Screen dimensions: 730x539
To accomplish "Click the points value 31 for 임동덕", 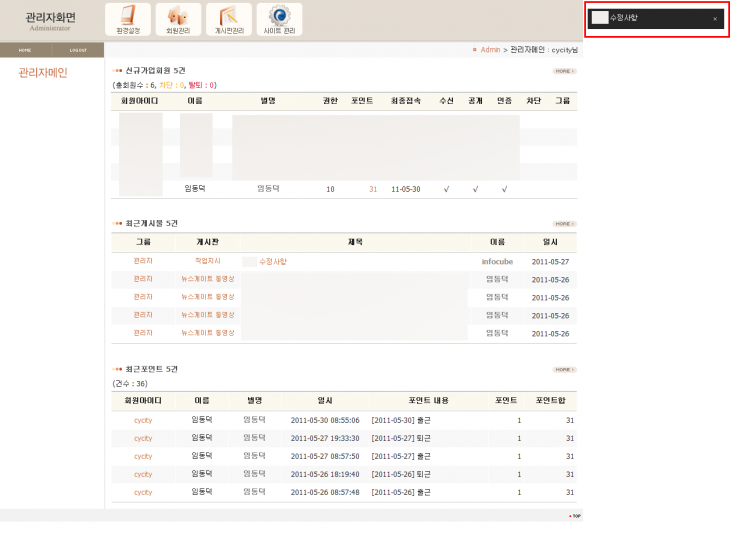I will click(373, 189).
